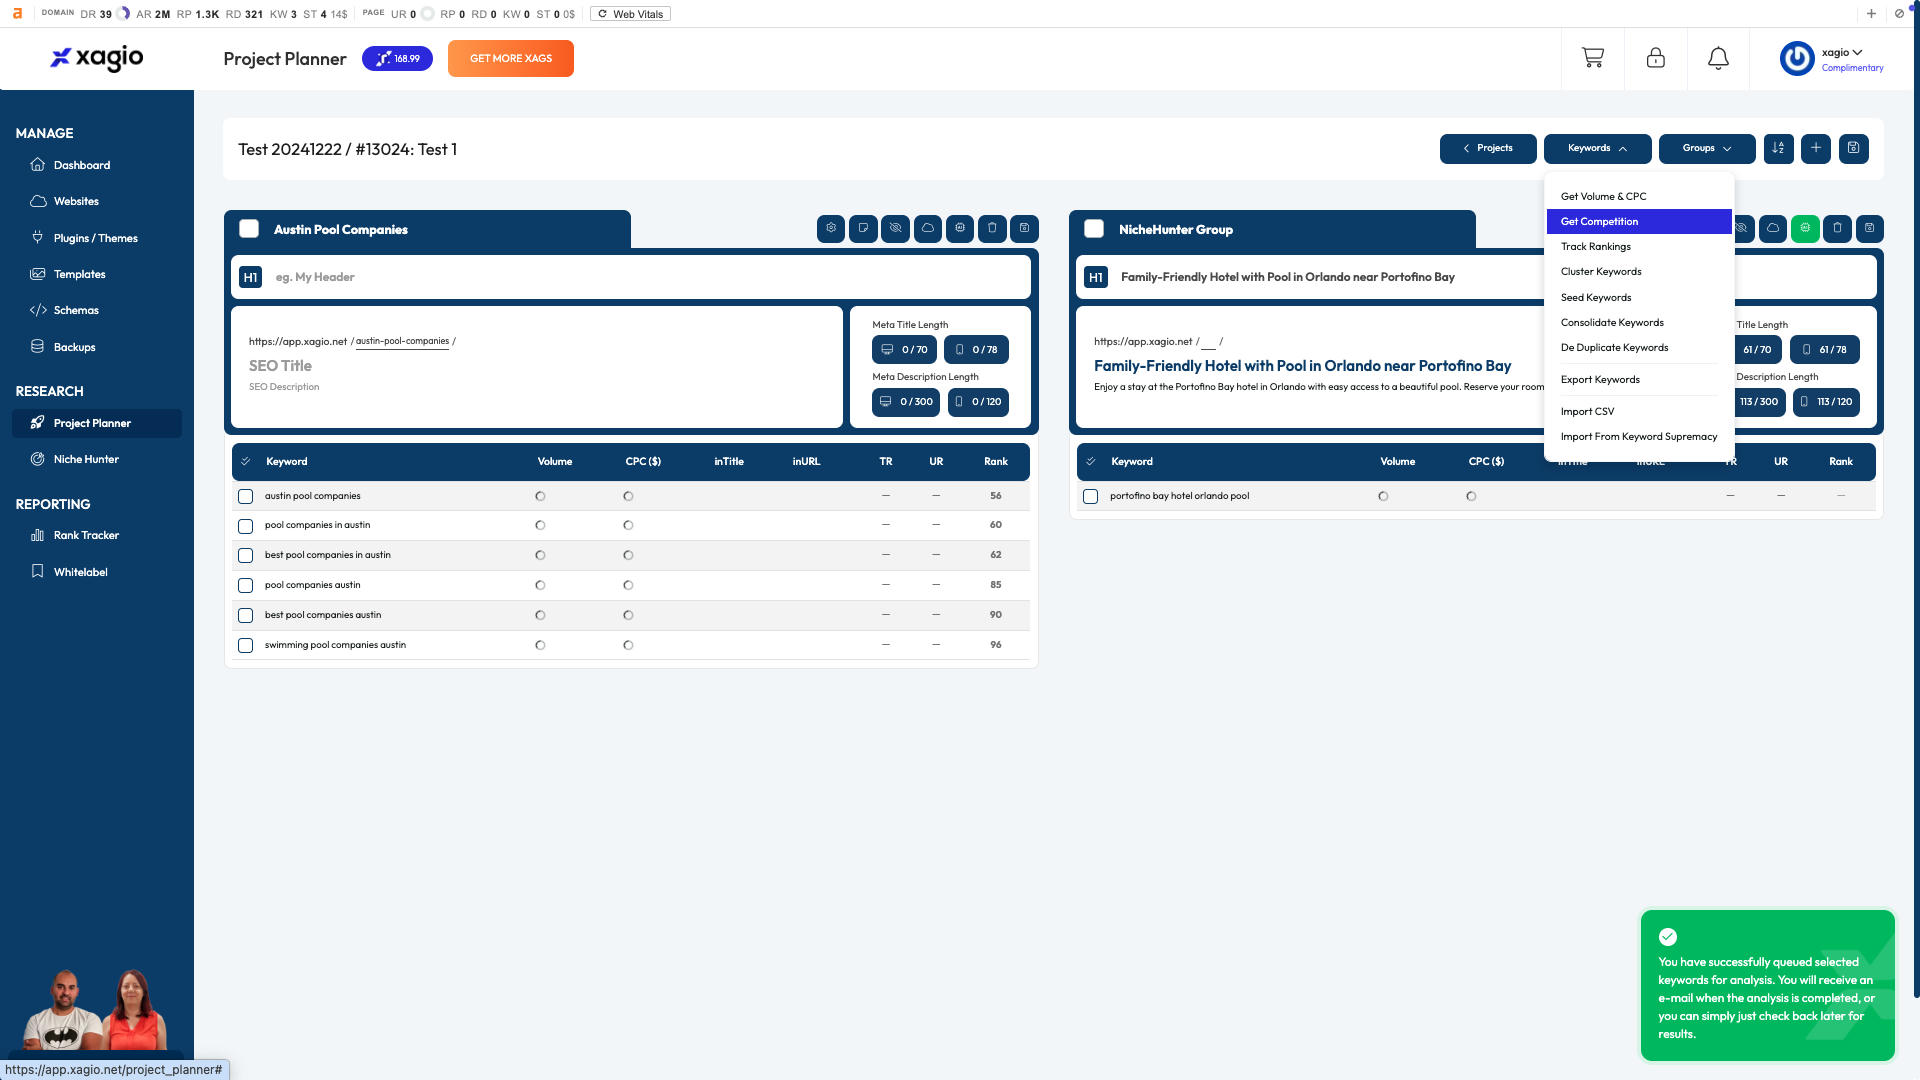Click AI chip icon in Austin Pool Companies group
This screenshot has width=1920, height=1080.
[960, 229]
